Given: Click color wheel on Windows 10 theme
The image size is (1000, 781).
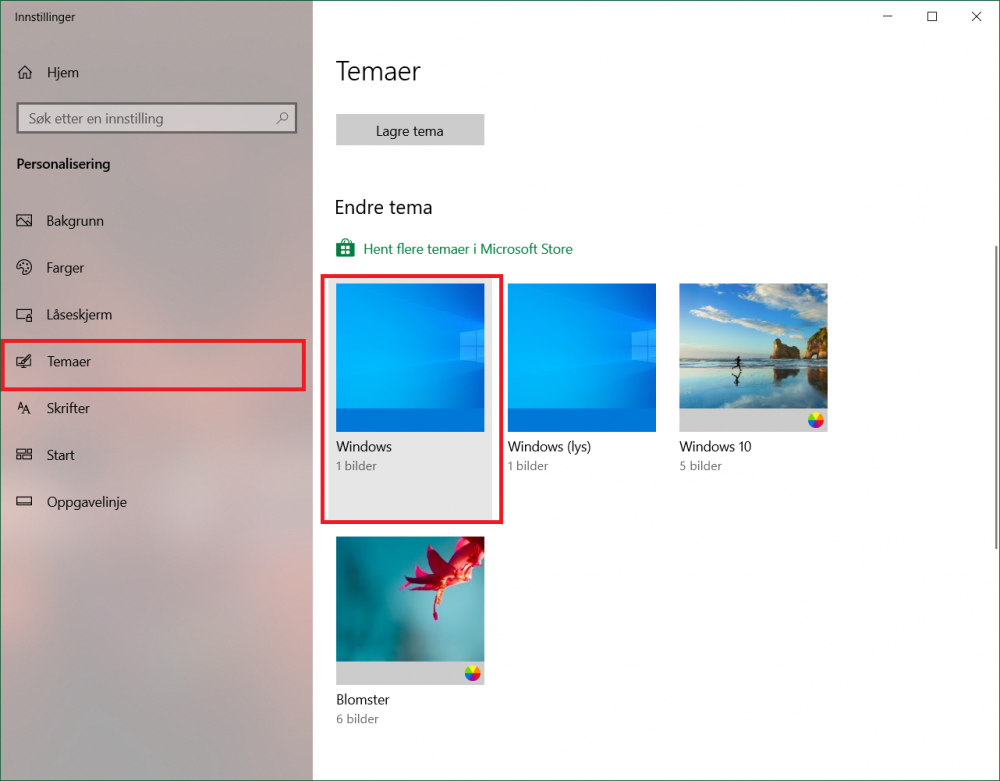Looking at the screenshot, I should (816, 420).
